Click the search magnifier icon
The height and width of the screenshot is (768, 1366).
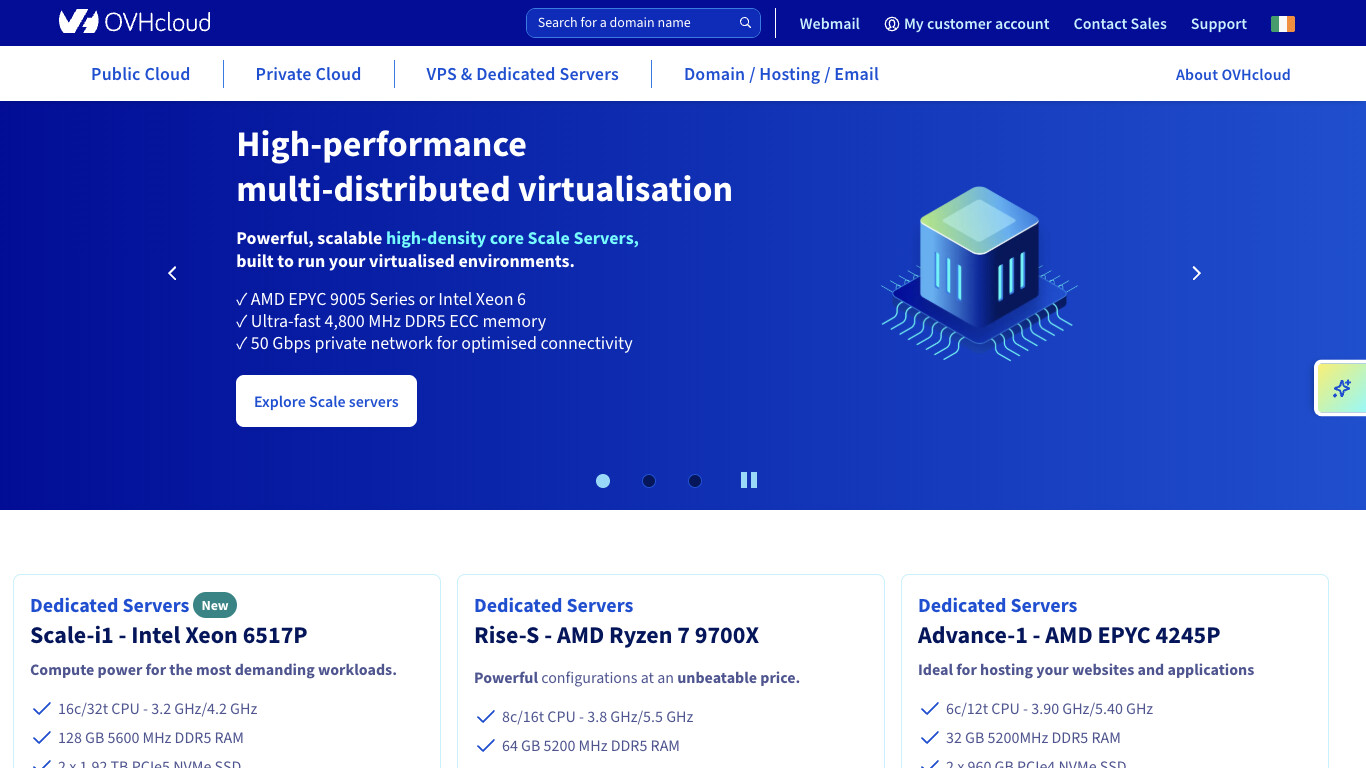(745, 23)
